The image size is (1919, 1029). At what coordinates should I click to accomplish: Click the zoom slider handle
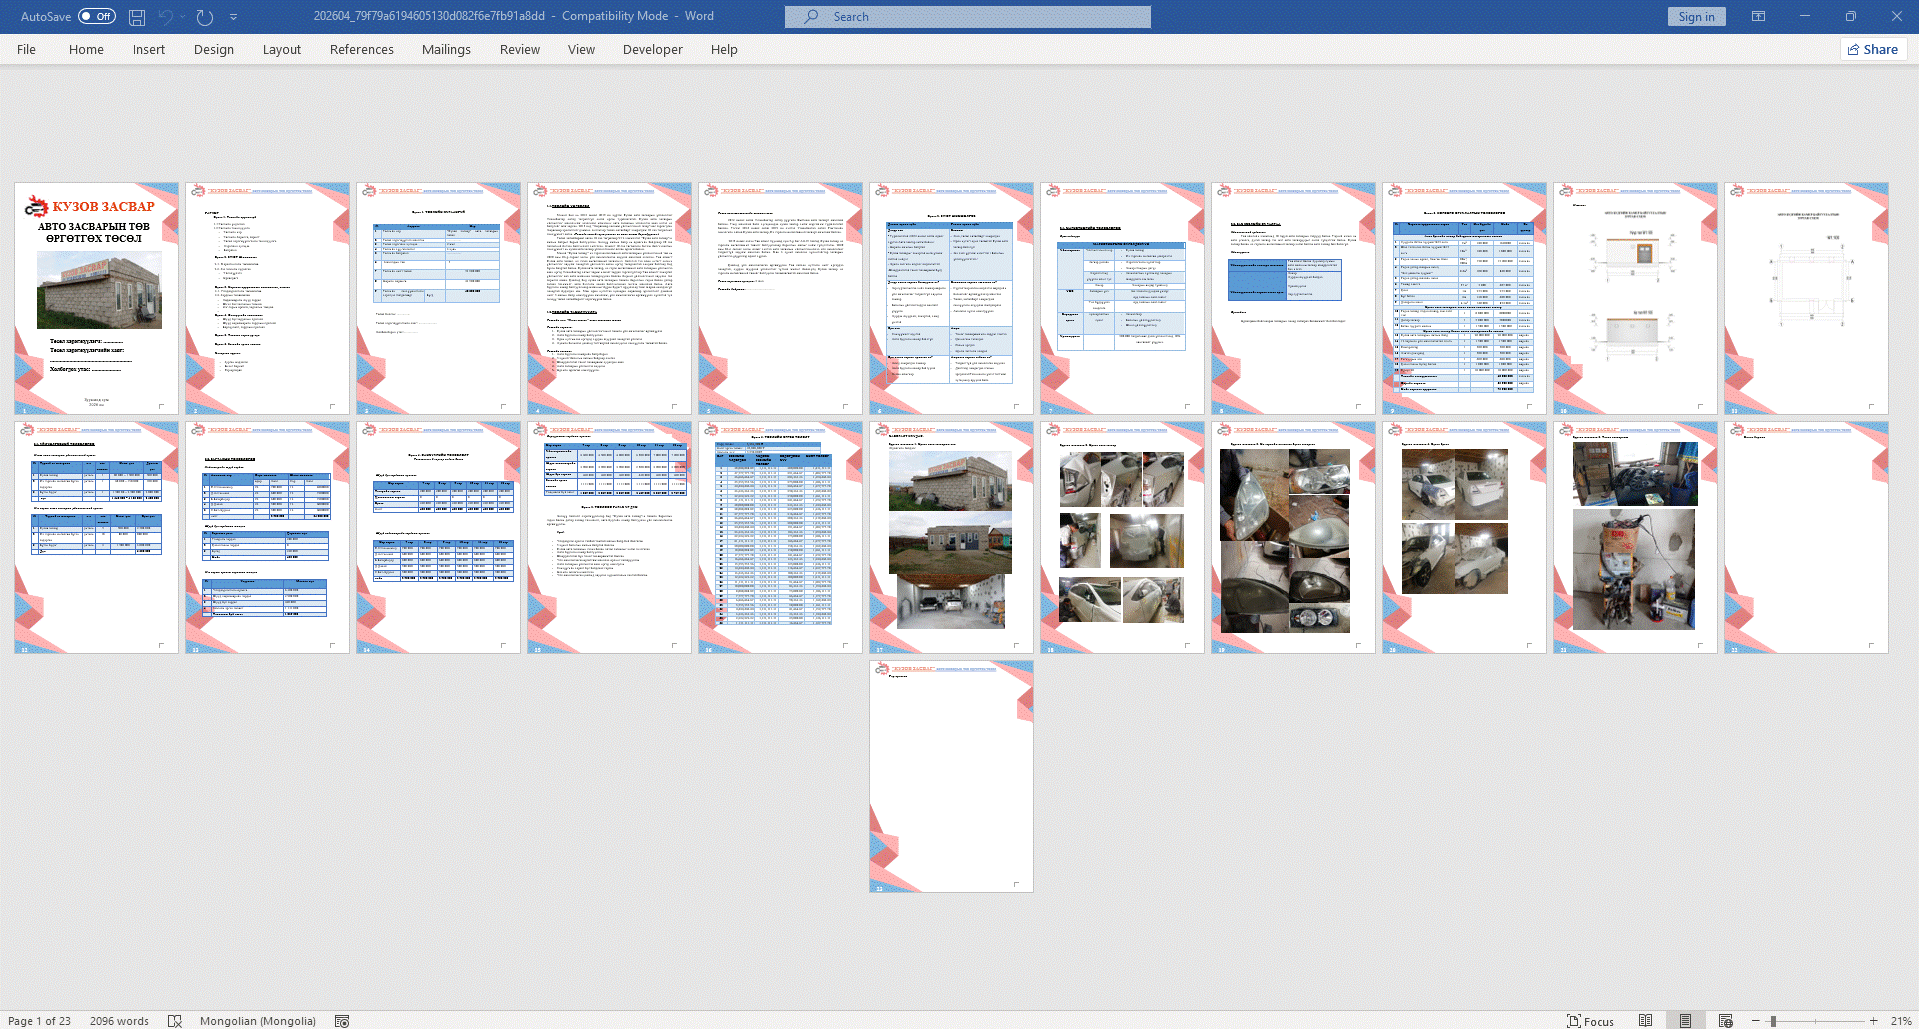coord(1773,1021)
